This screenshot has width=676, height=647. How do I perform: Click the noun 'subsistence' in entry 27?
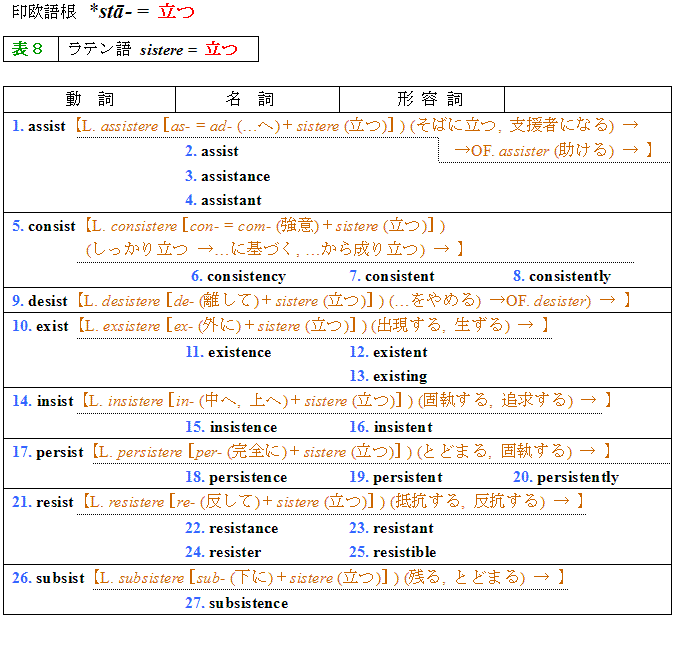pyautogui.click(x=248, y=603)
